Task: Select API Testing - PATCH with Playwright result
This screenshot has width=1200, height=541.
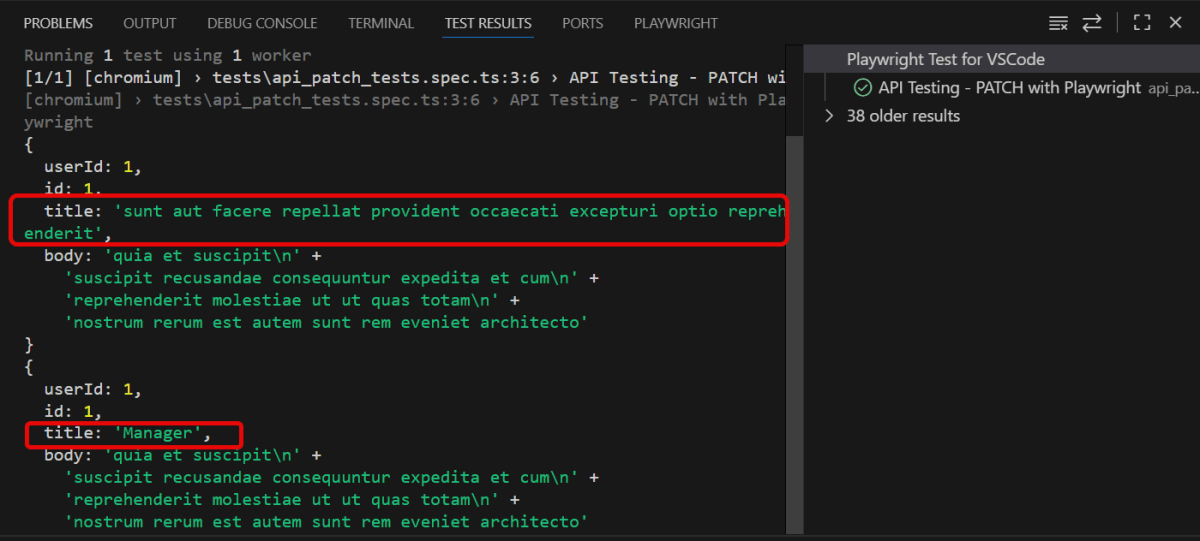Action: 1009,88
